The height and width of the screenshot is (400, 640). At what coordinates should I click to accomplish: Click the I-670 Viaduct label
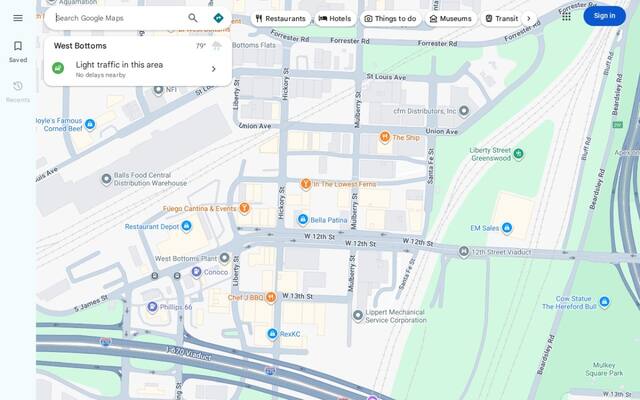[x=189, y=353]
